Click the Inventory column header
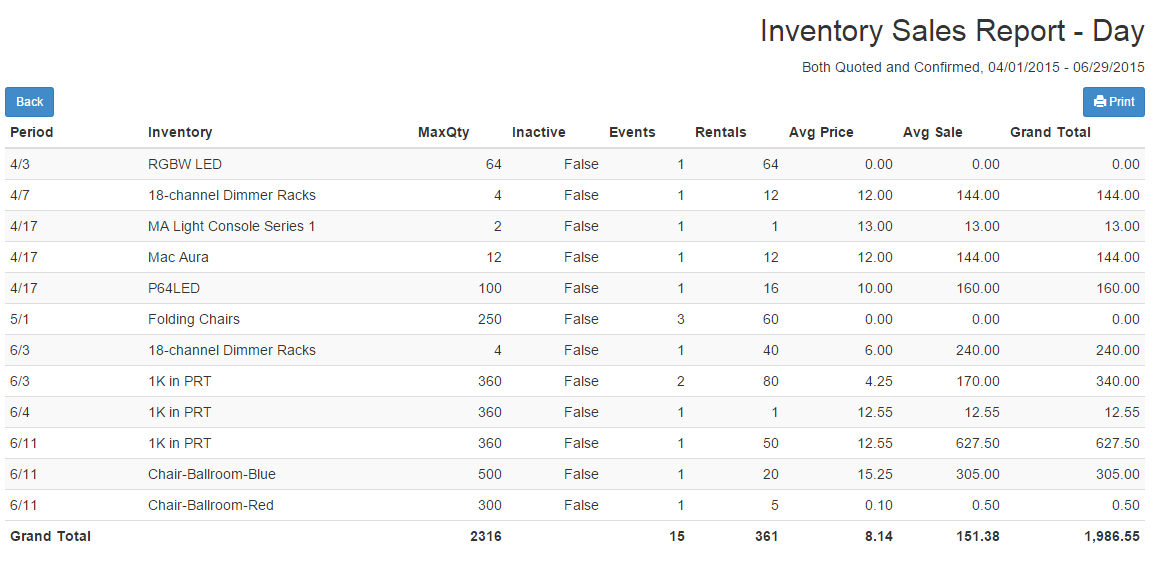The height and width of the screenshot is (564, 1153). [x=180, y=132]
